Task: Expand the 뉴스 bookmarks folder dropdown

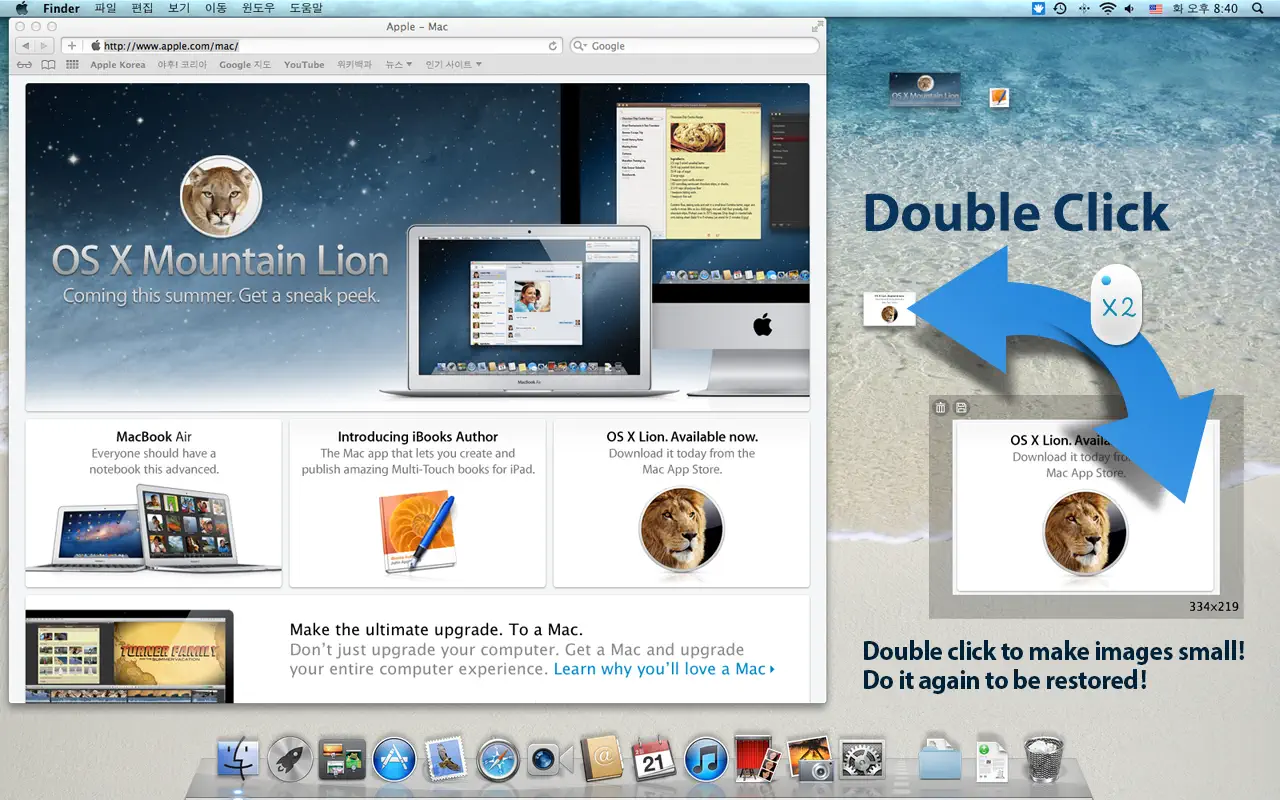Action: point(399,65)
